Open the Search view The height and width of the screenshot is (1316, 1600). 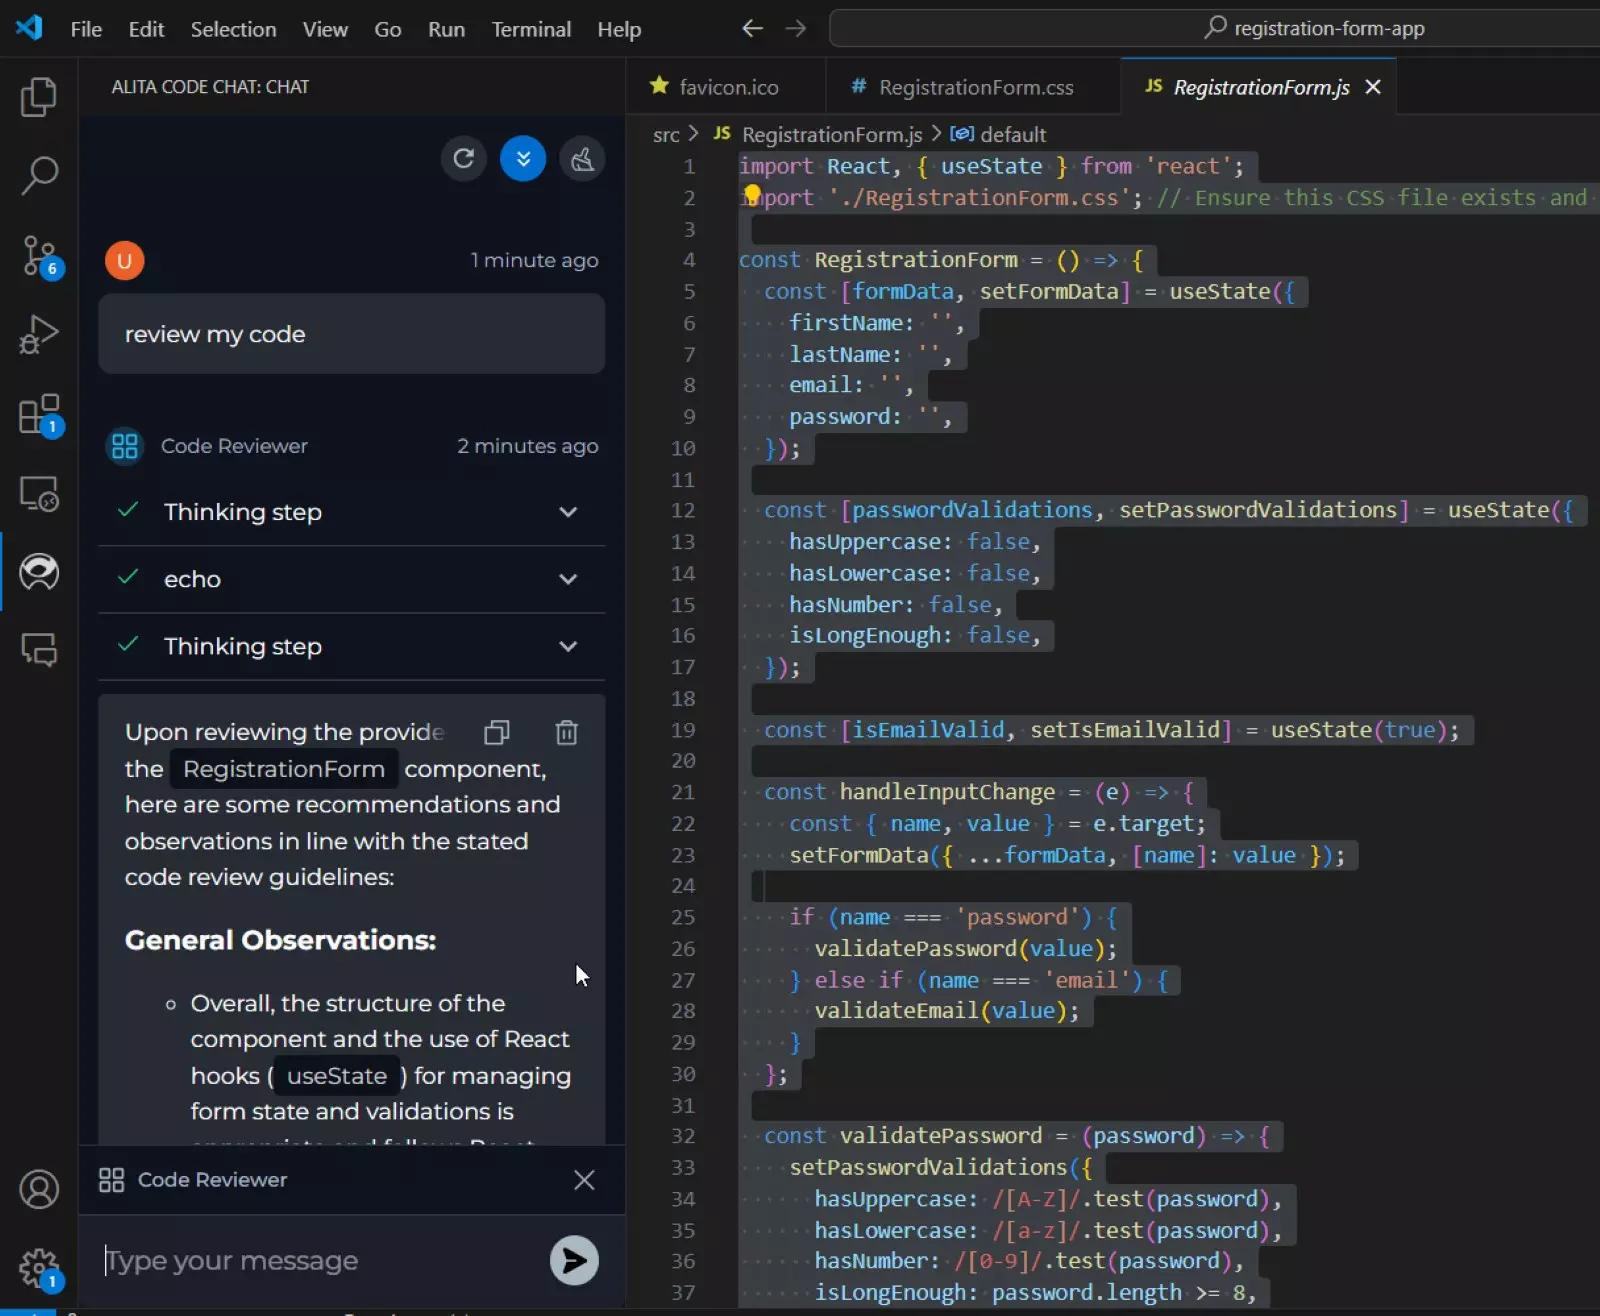coord(39,176)
